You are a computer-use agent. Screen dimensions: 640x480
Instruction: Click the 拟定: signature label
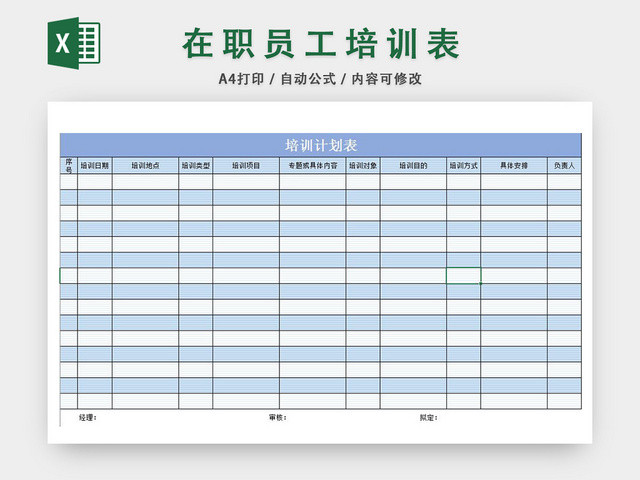(429, 418)
